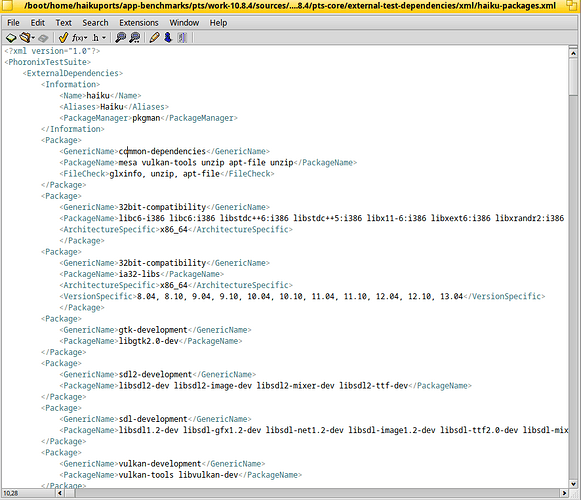581x500 pixels.
Task: Click the "gtk-development" GenericName text
Action: click(153, 330)
